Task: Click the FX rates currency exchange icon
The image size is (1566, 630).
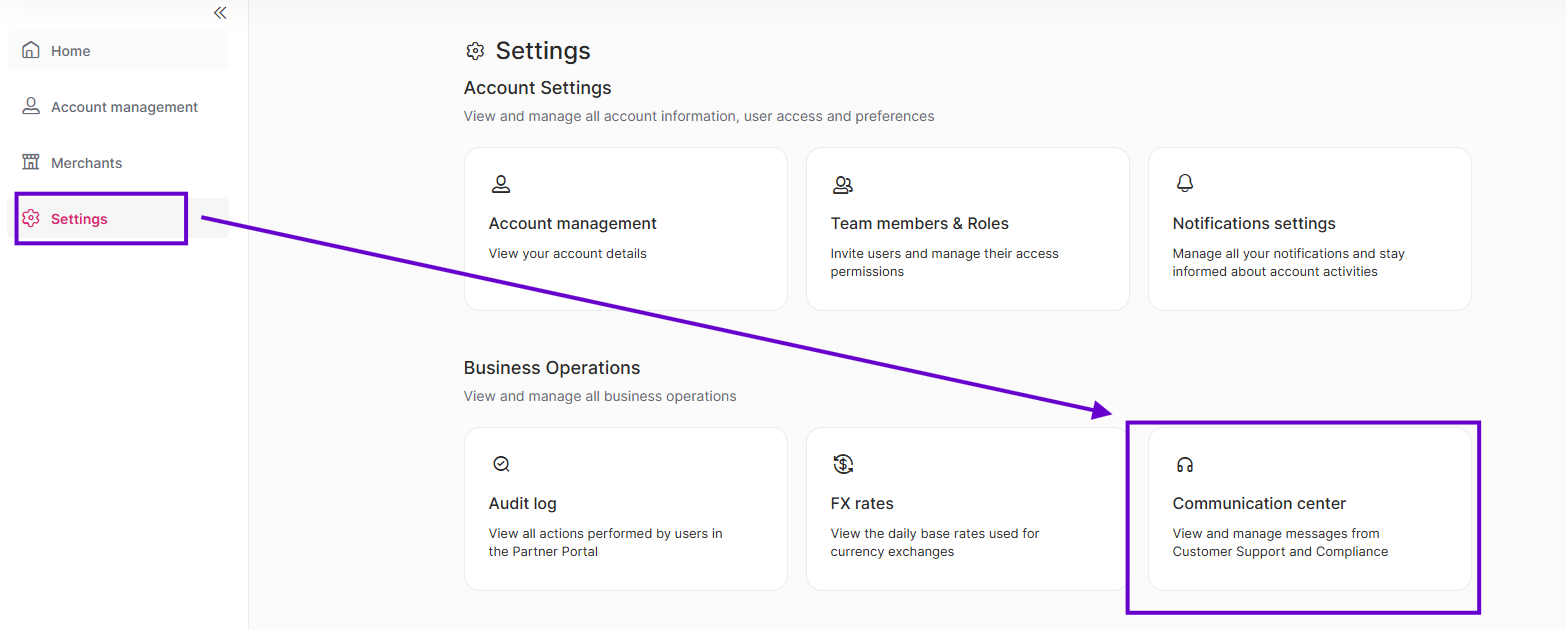Action: [843, 464]
